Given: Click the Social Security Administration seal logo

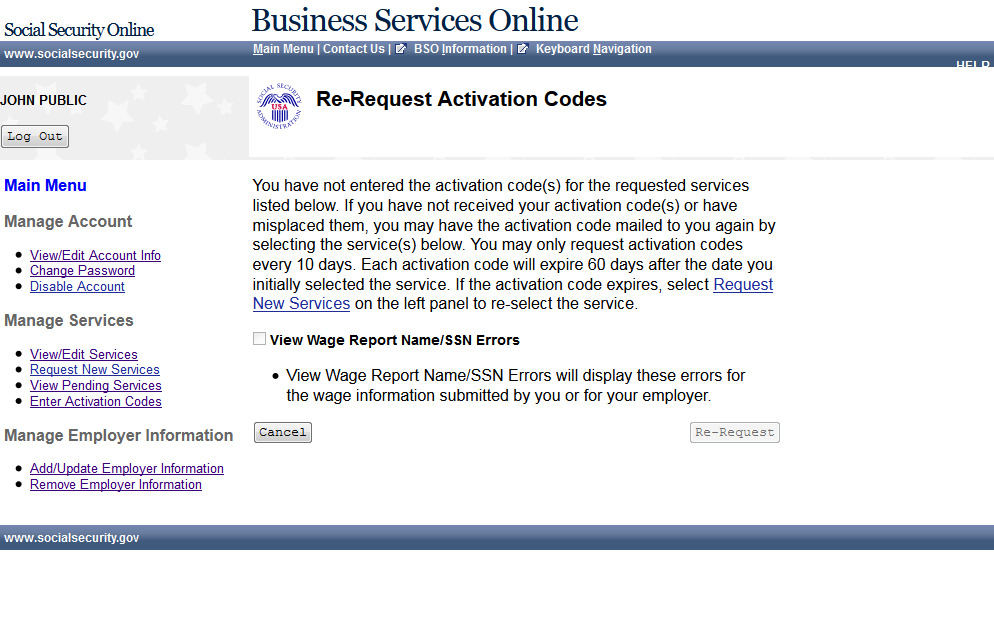Looking at the screenshot, I should click(x=279, y=106).
